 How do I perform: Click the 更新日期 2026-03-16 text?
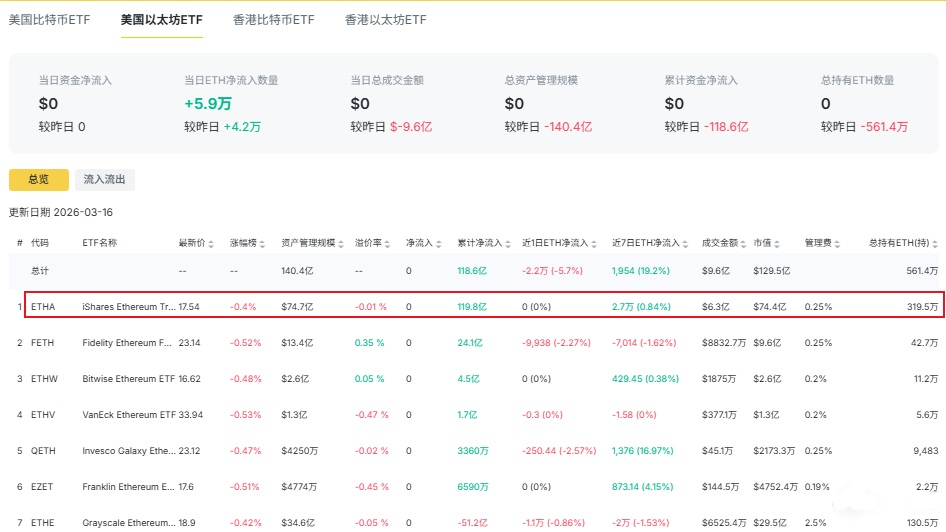tap(60, 212)
